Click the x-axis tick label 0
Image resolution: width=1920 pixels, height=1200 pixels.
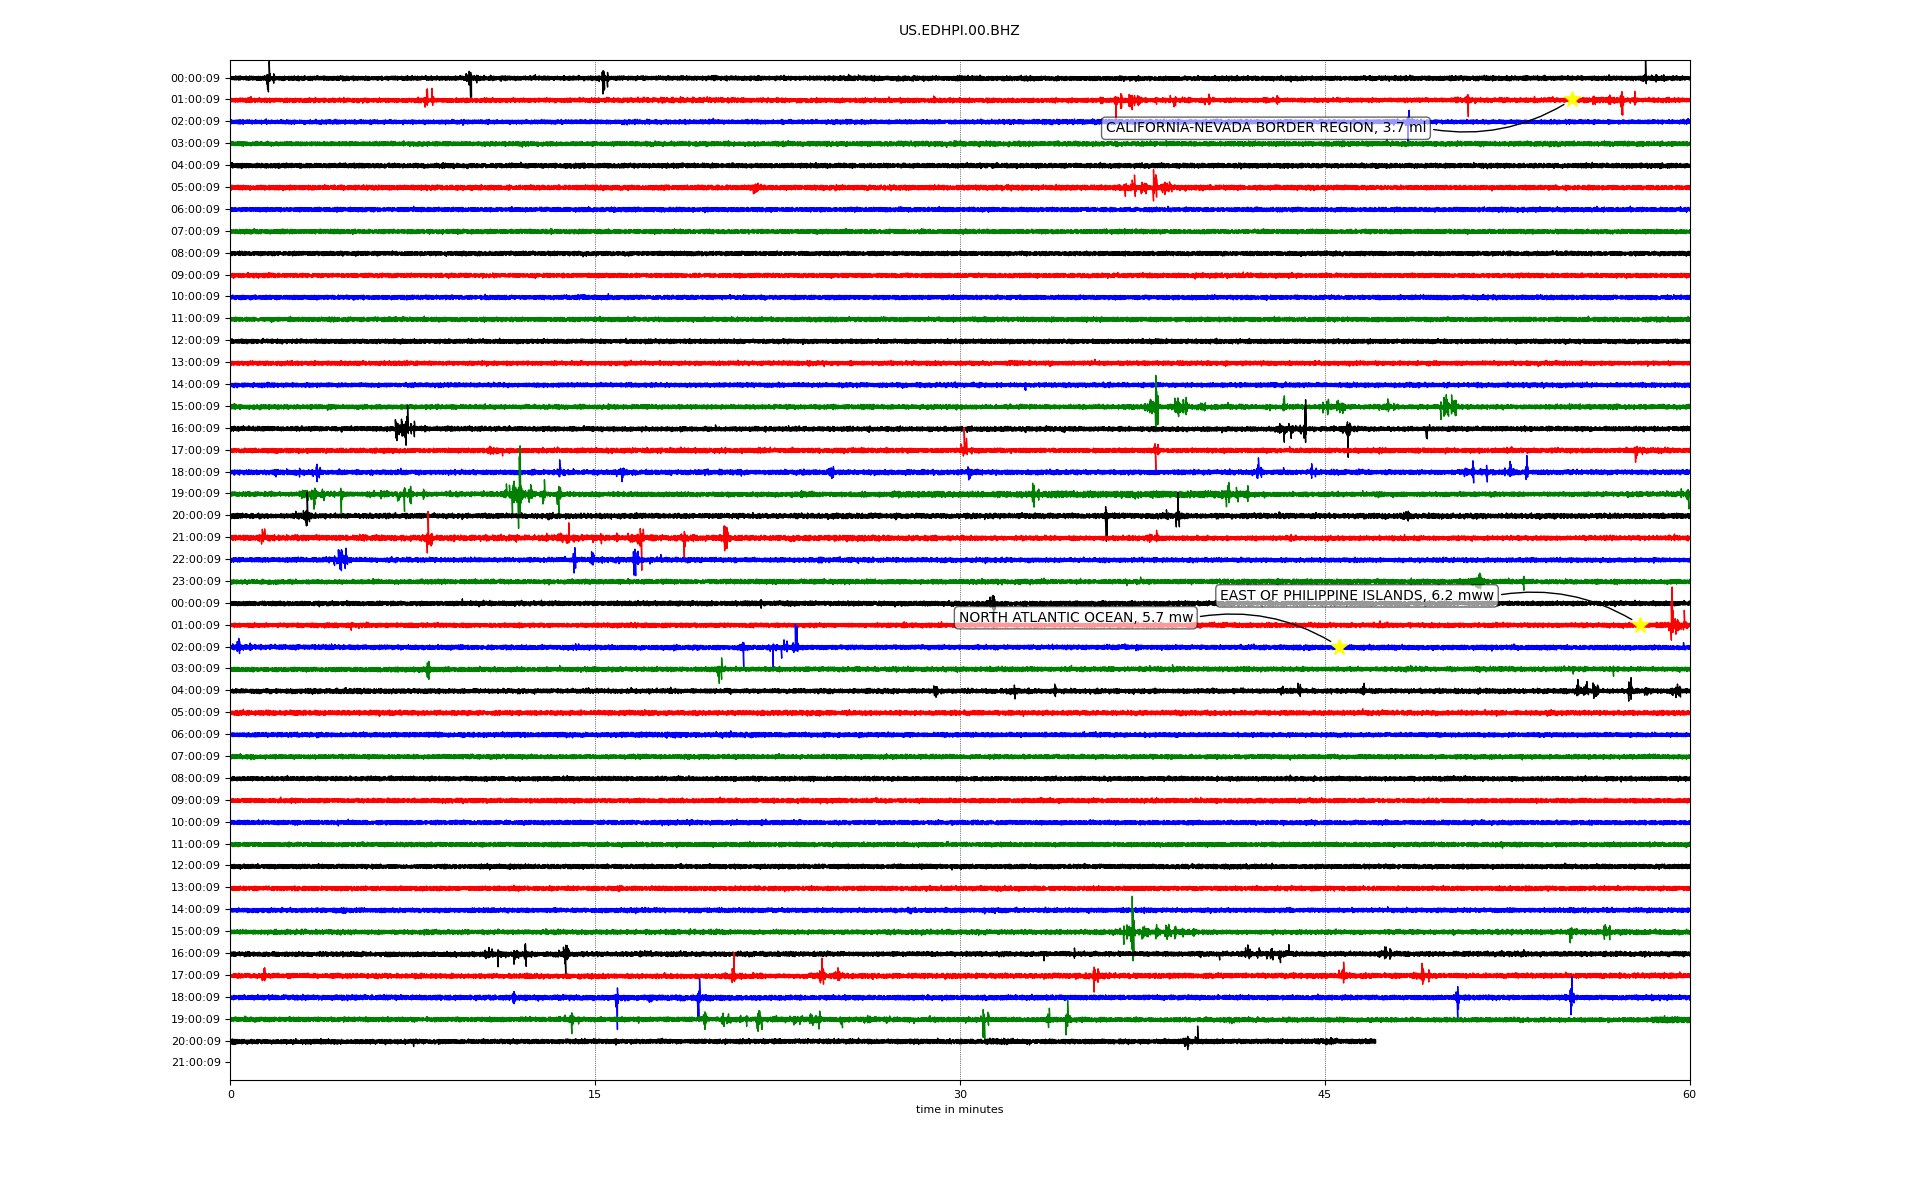pos(231,1094)
